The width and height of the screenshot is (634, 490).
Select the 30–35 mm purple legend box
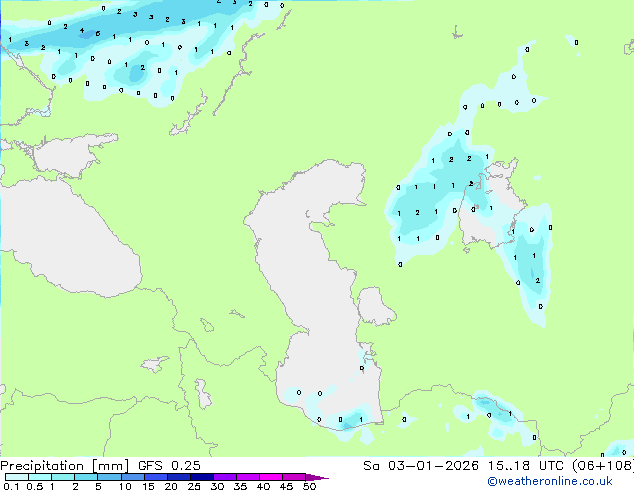coord(225,477)
